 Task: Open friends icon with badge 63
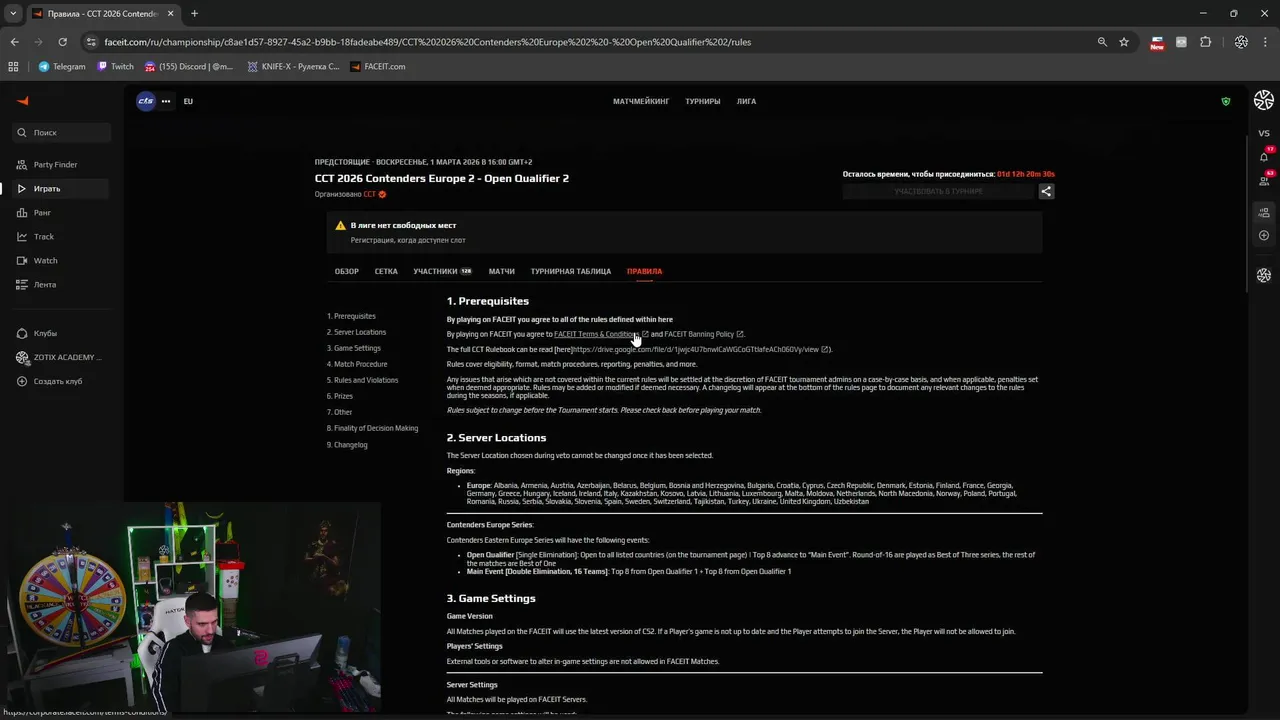pos(1264,179)
